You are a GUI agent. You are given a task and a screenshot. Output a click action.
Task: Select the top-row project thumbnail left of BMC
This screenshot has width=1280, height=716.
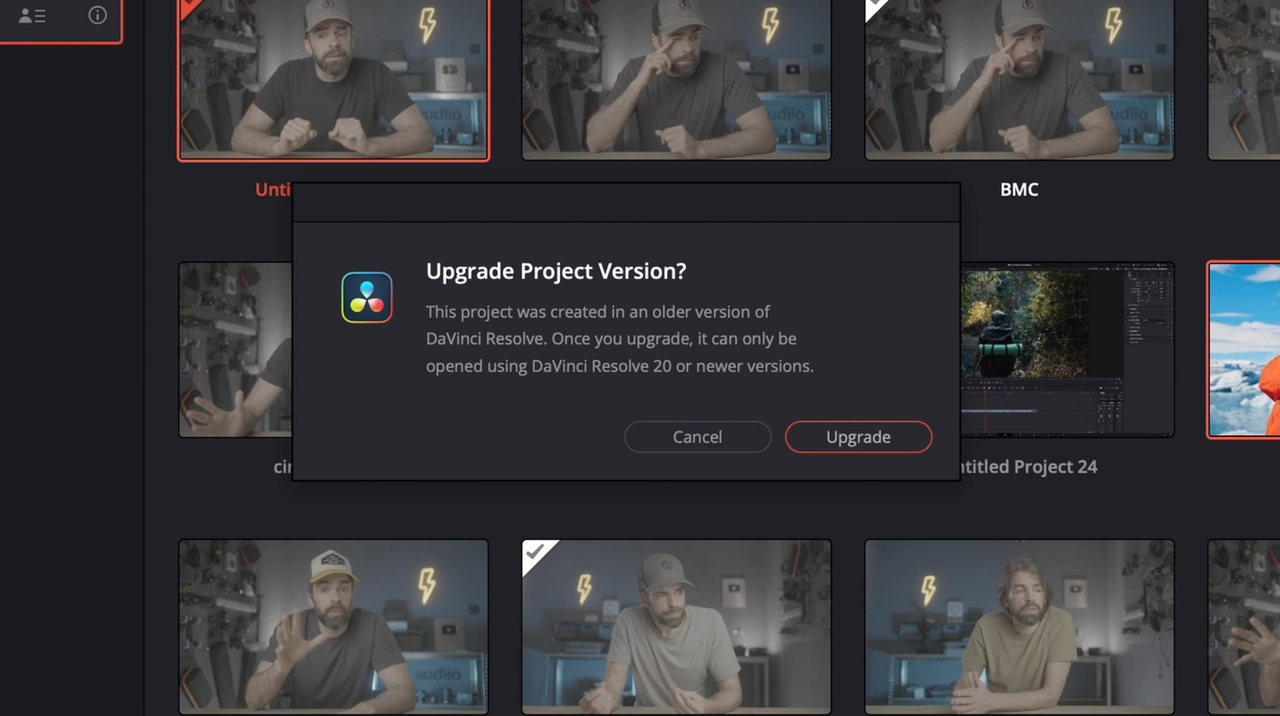(x=676, y=79)
